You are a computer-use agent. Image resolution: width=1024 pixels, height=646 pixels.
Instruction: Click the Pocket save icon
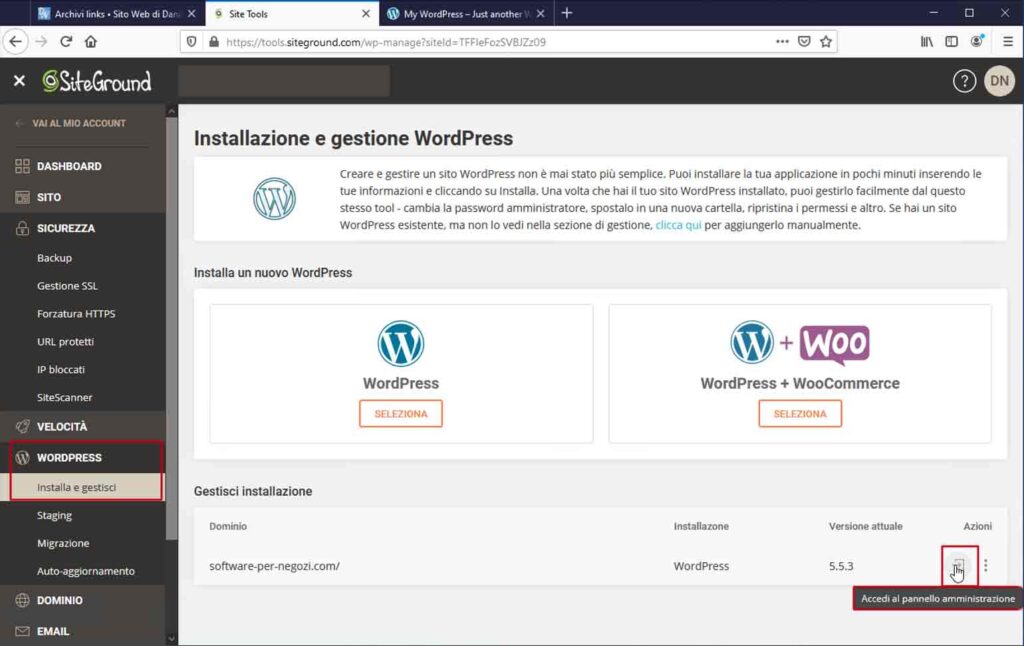(x=804, y=42)
